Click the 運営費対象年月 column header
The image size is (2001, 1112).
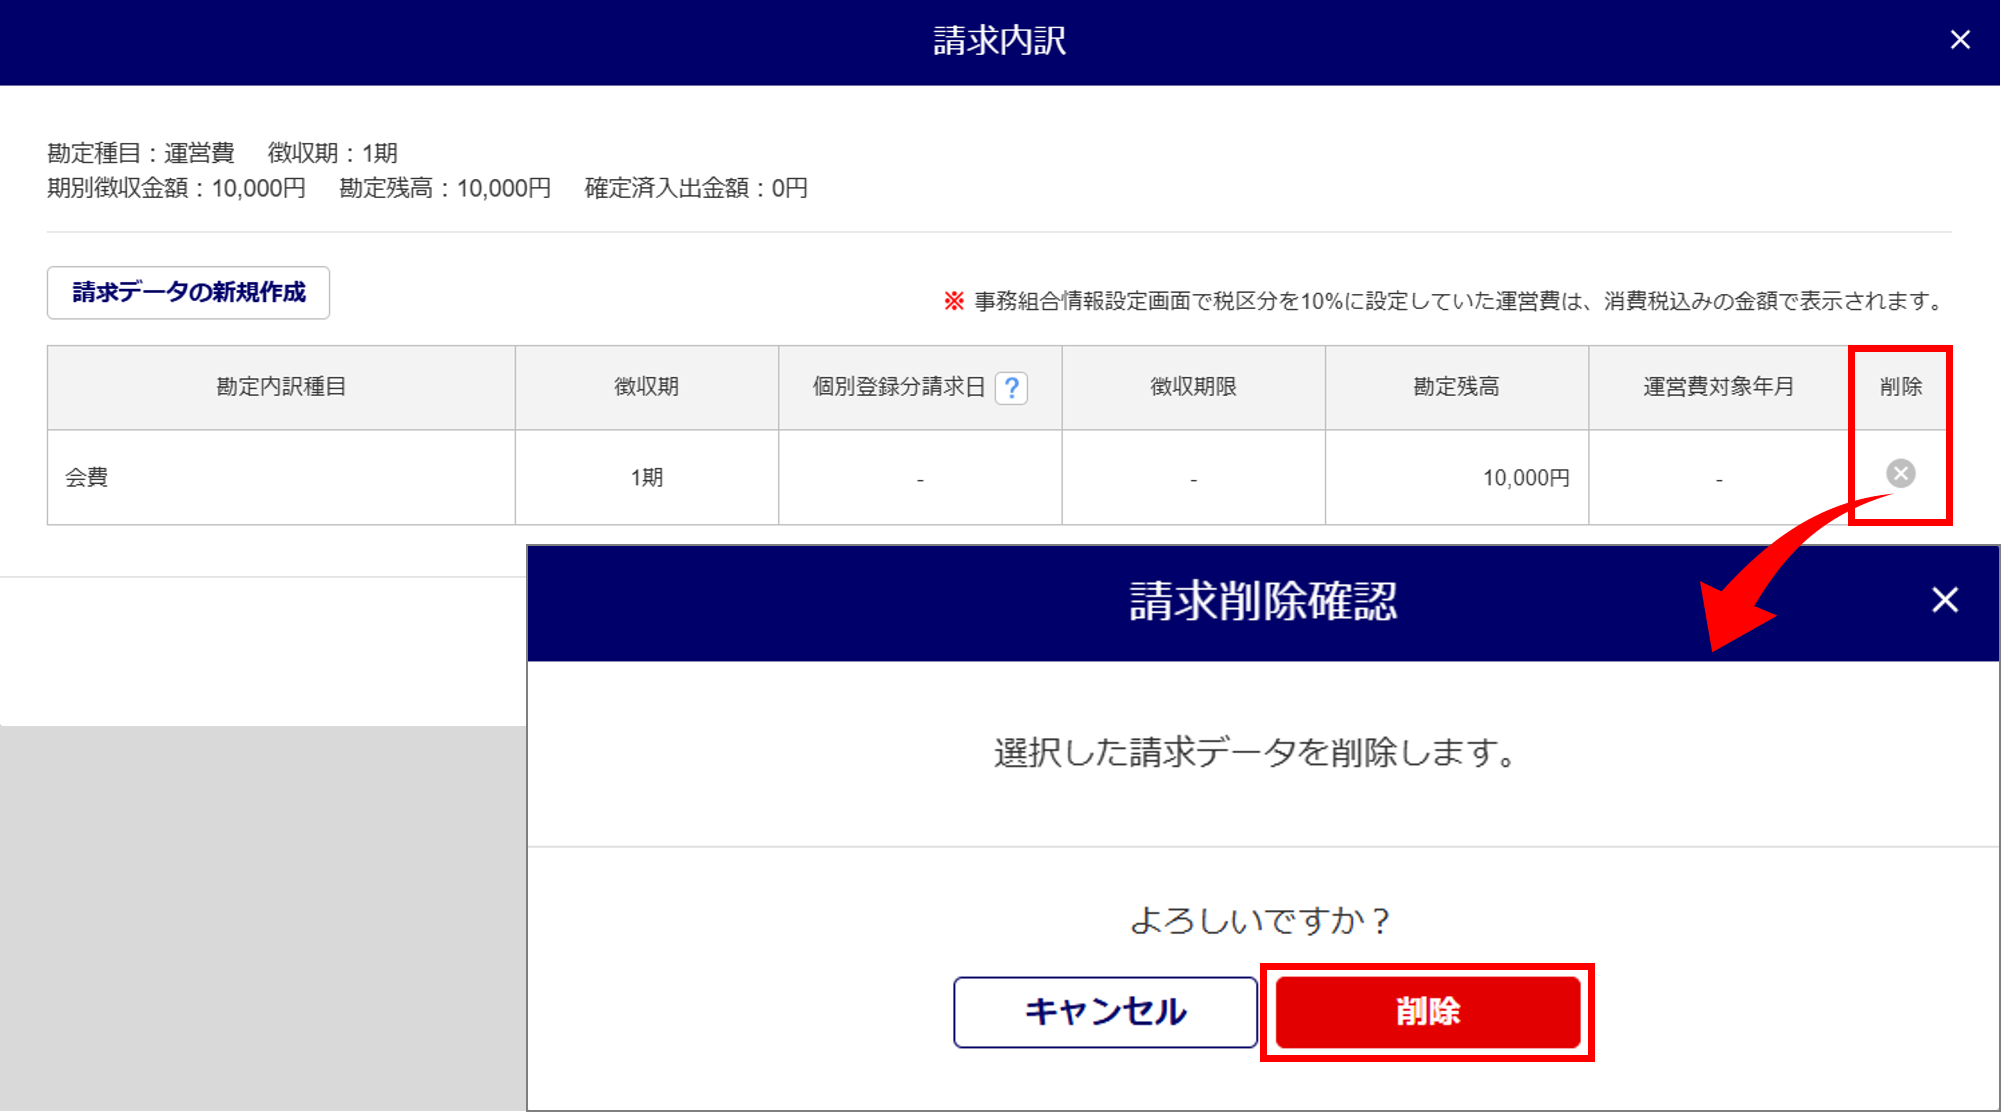(1718, 387)
